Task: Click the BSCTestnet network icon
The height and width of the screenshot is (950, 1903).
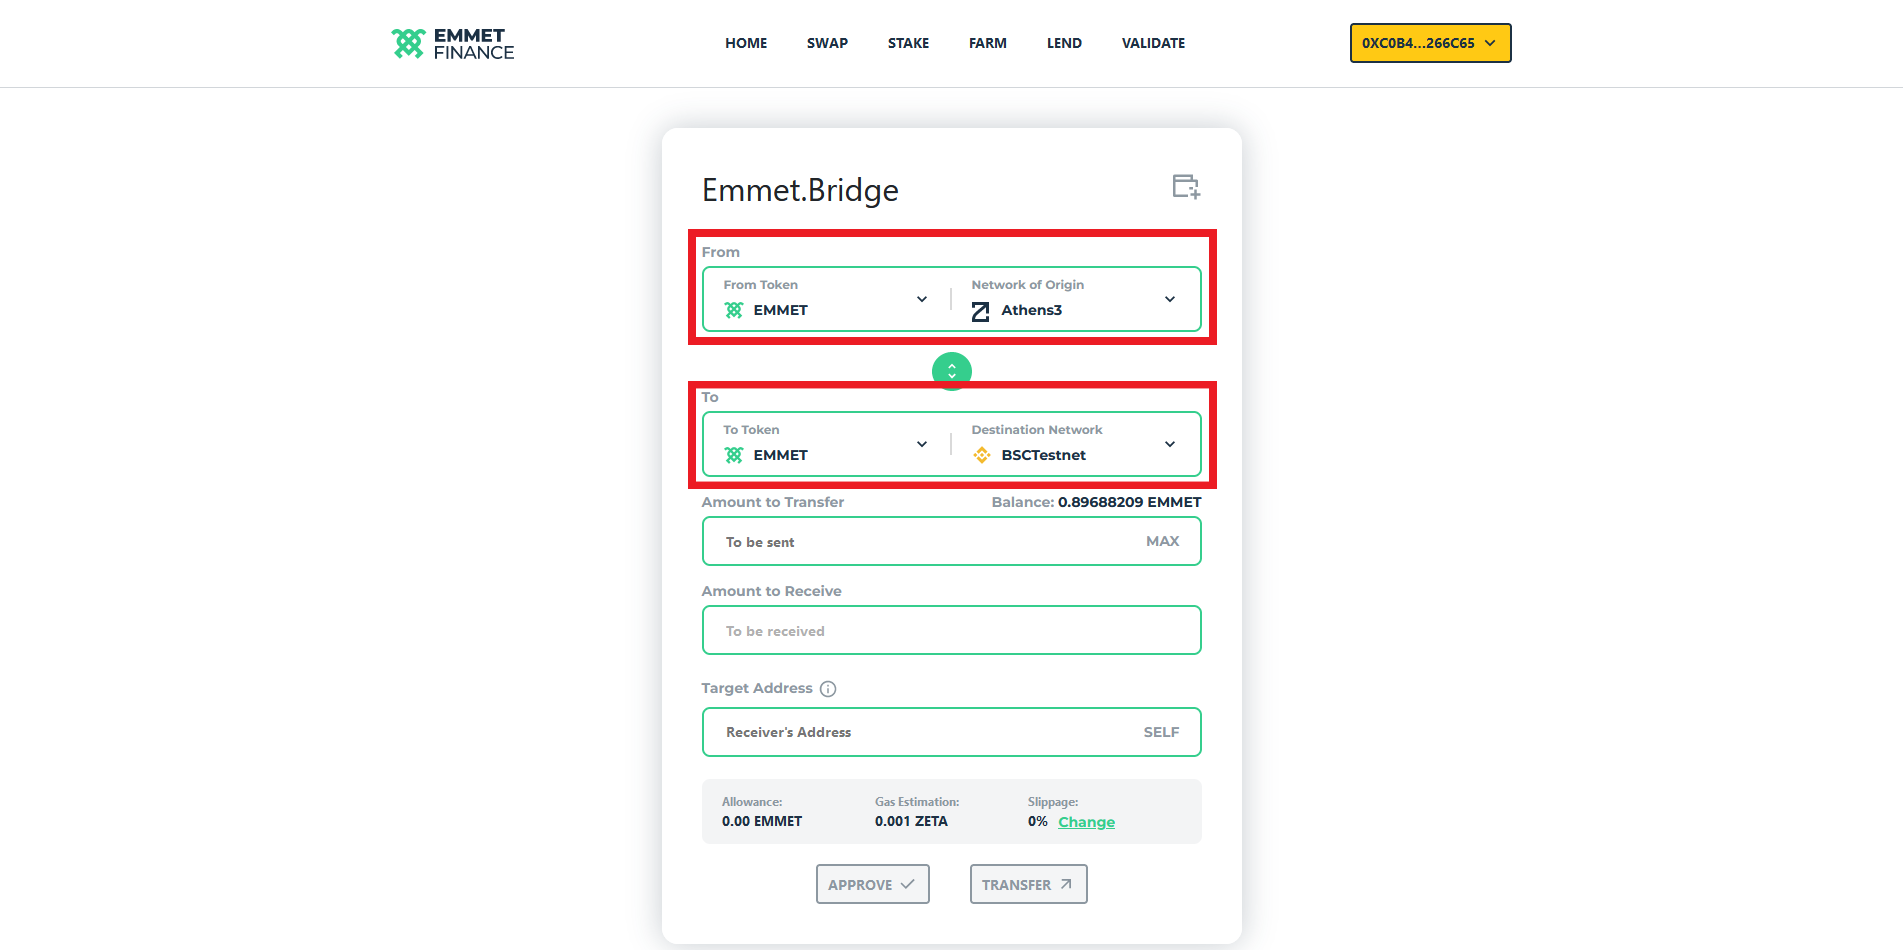Action: (982, 456)
